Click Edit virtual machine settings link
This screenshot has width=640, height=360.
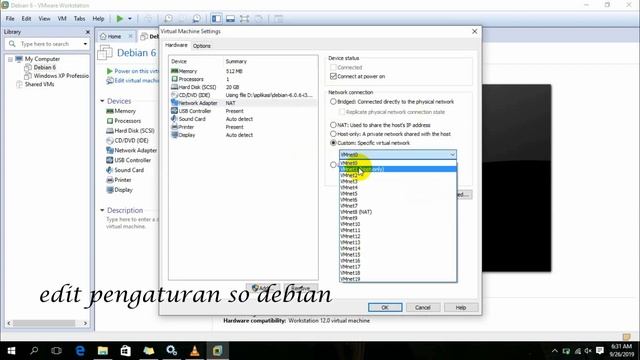point(133,80)
